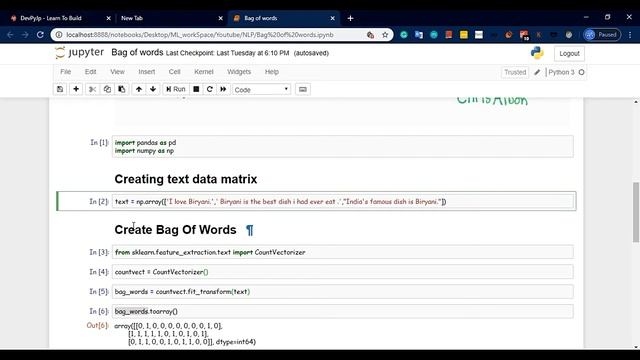The image size is (640, 360).
Task: Click the Logout button
Action: pos(569,53)
